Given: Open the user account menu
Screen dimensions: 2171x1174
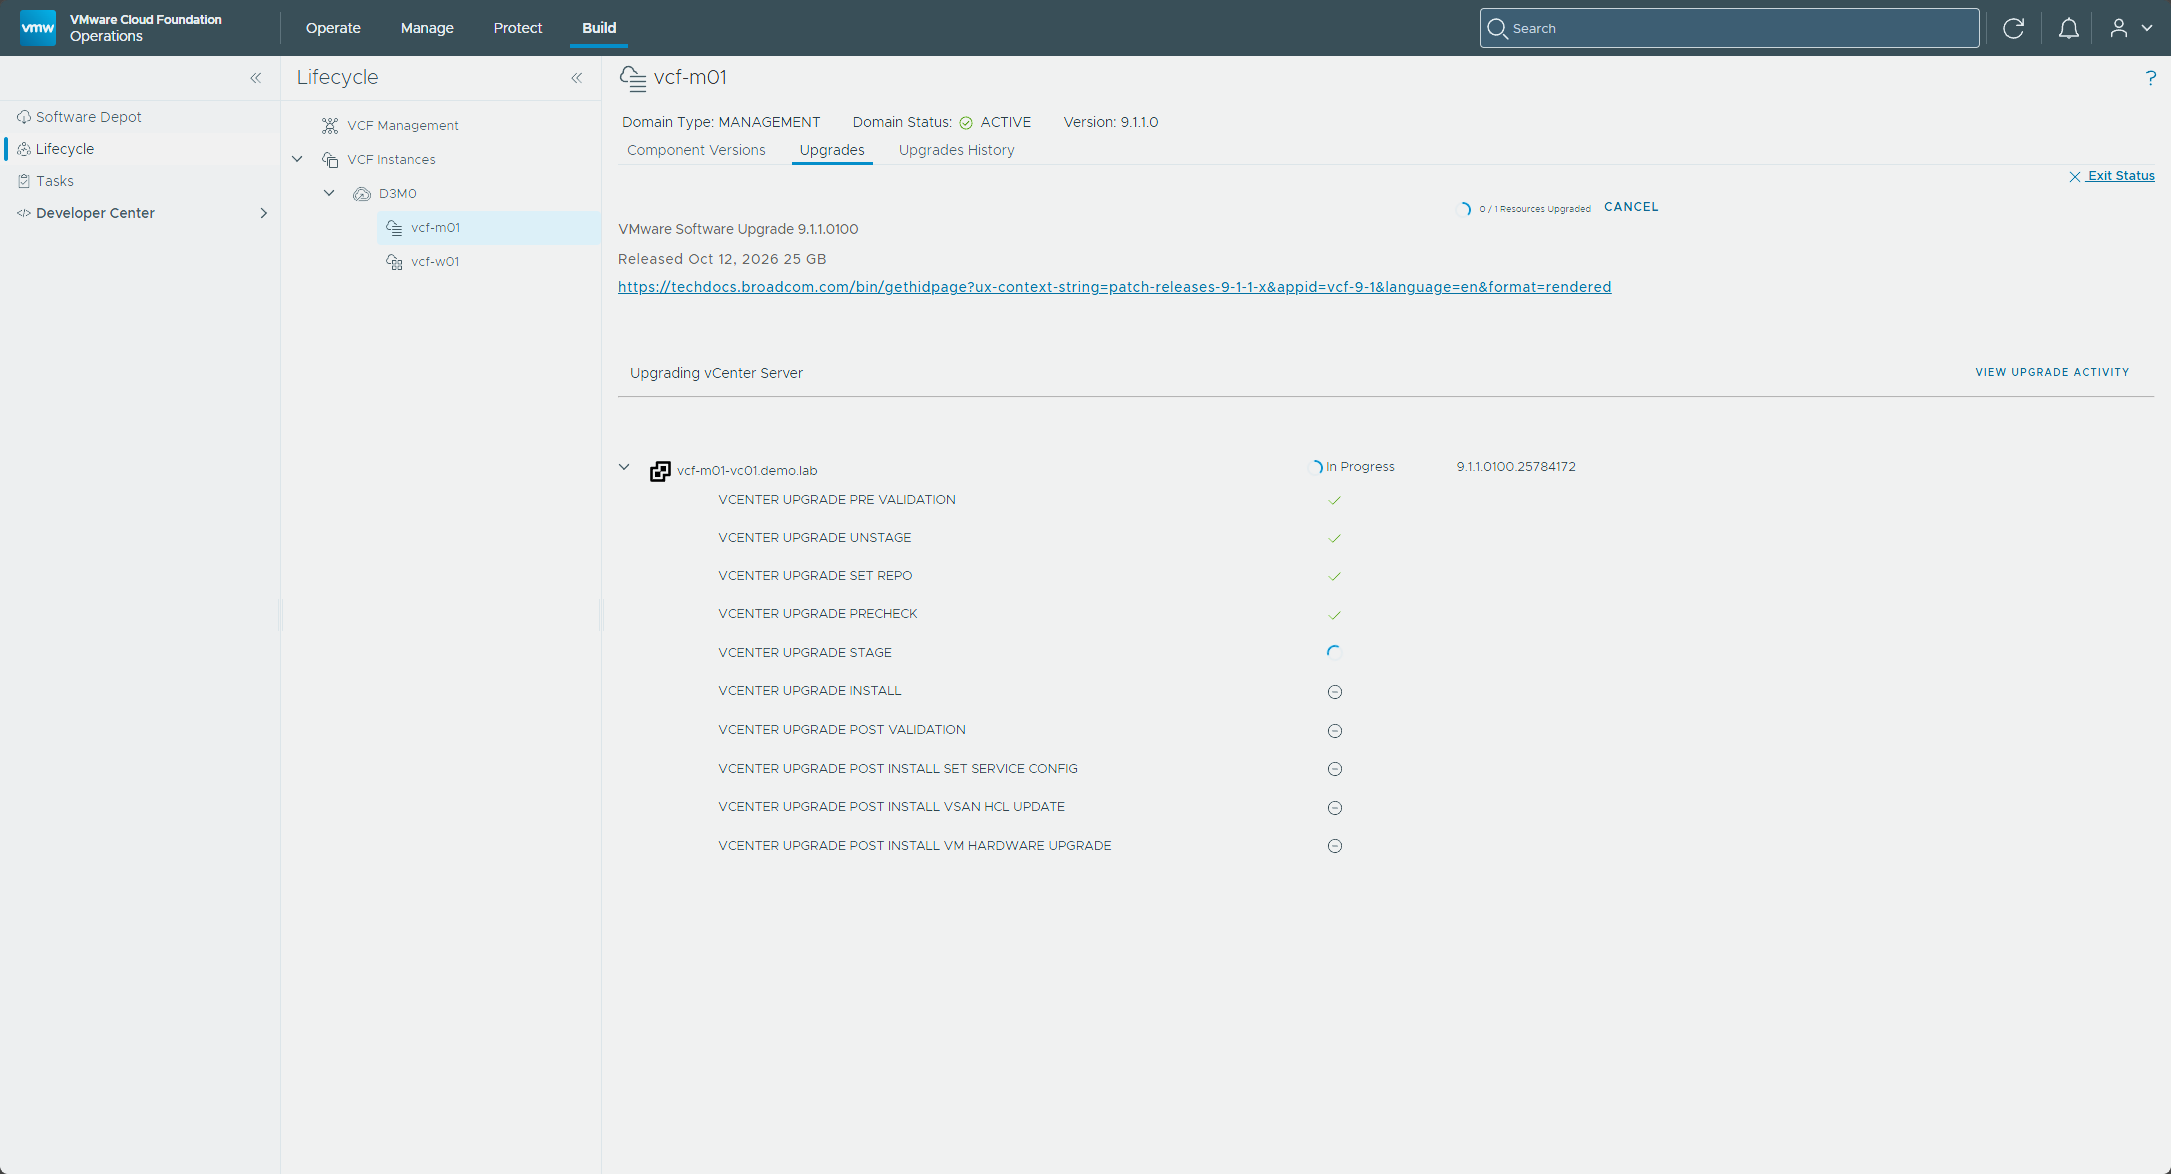Looking at the screenshot, I should 2130,28.
